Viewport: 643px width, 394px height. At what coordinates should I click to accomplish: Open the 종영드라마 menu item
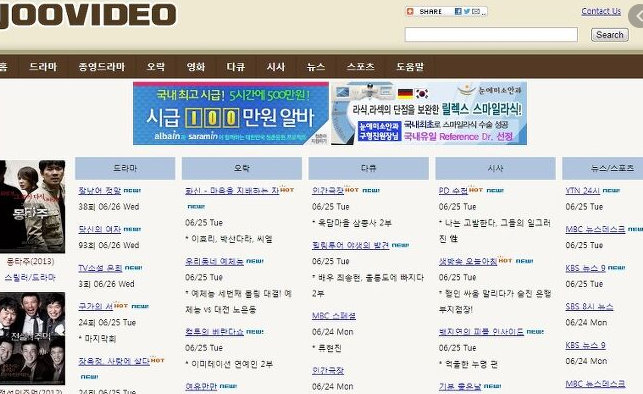point(102,66)
